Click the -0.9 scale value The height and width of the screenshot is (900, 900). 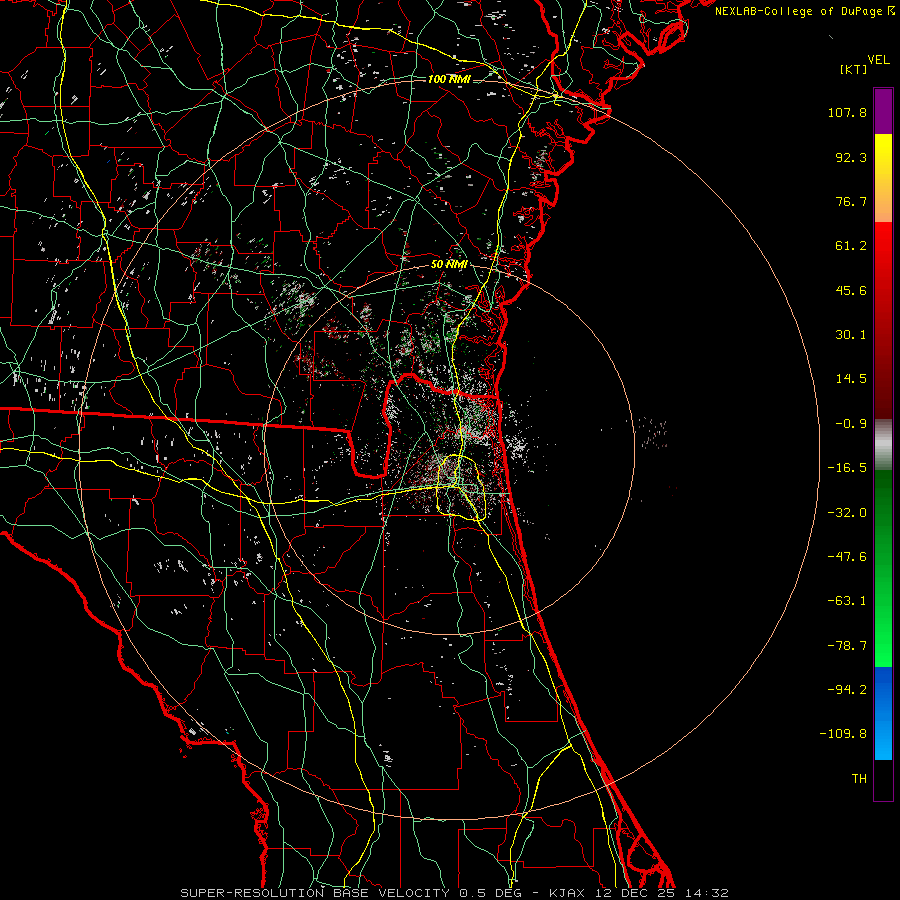[x=851, y=424]
